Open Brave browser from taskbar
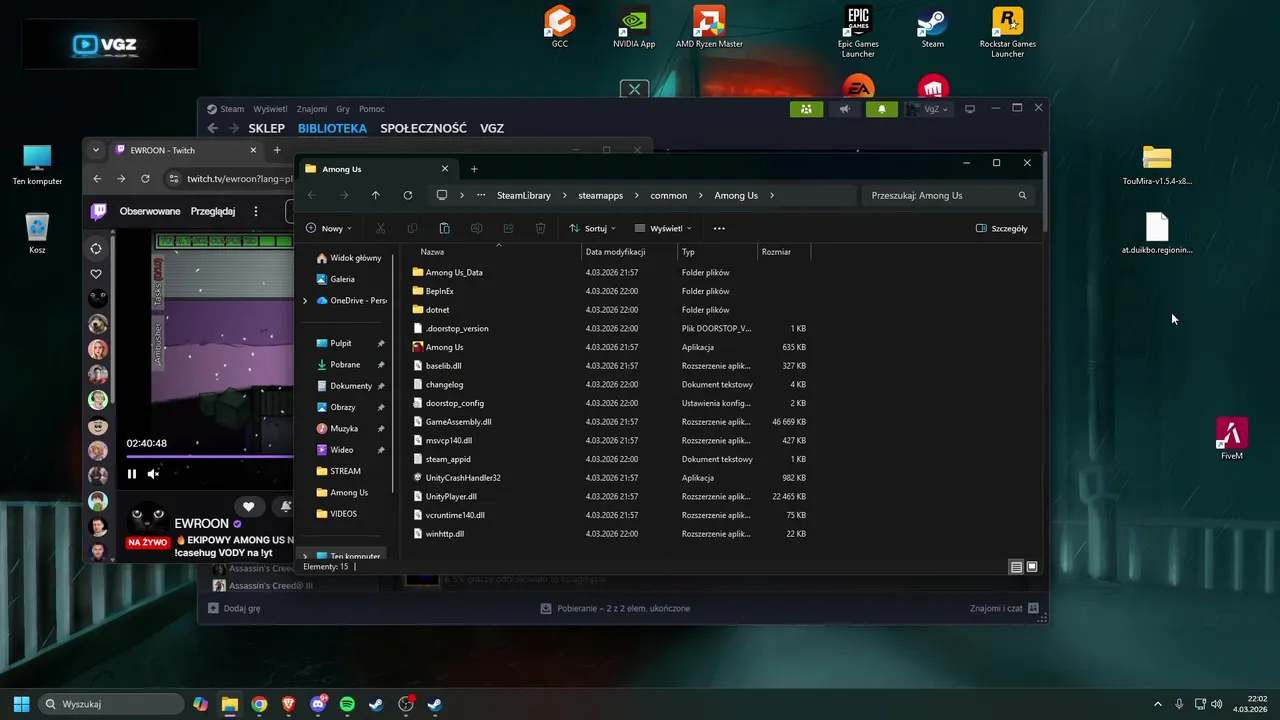Viewport: 1280px width, 720px height. point(289,704)
